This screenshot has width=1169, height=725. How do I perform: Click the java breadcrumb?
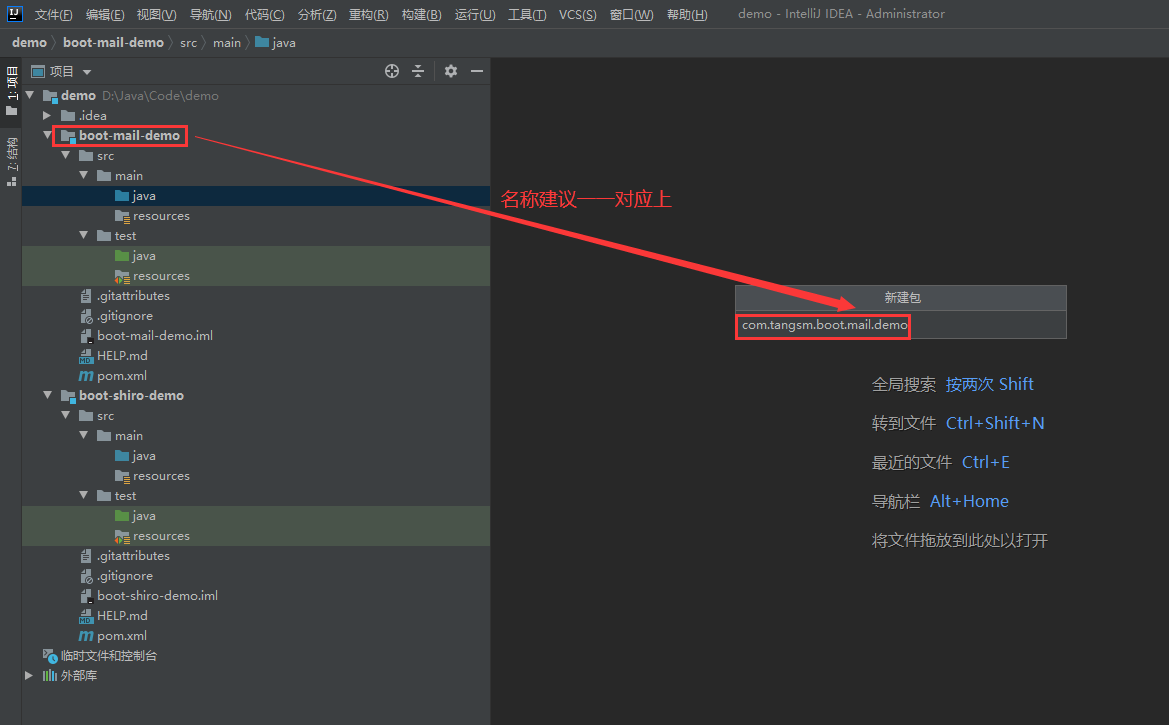275,43
